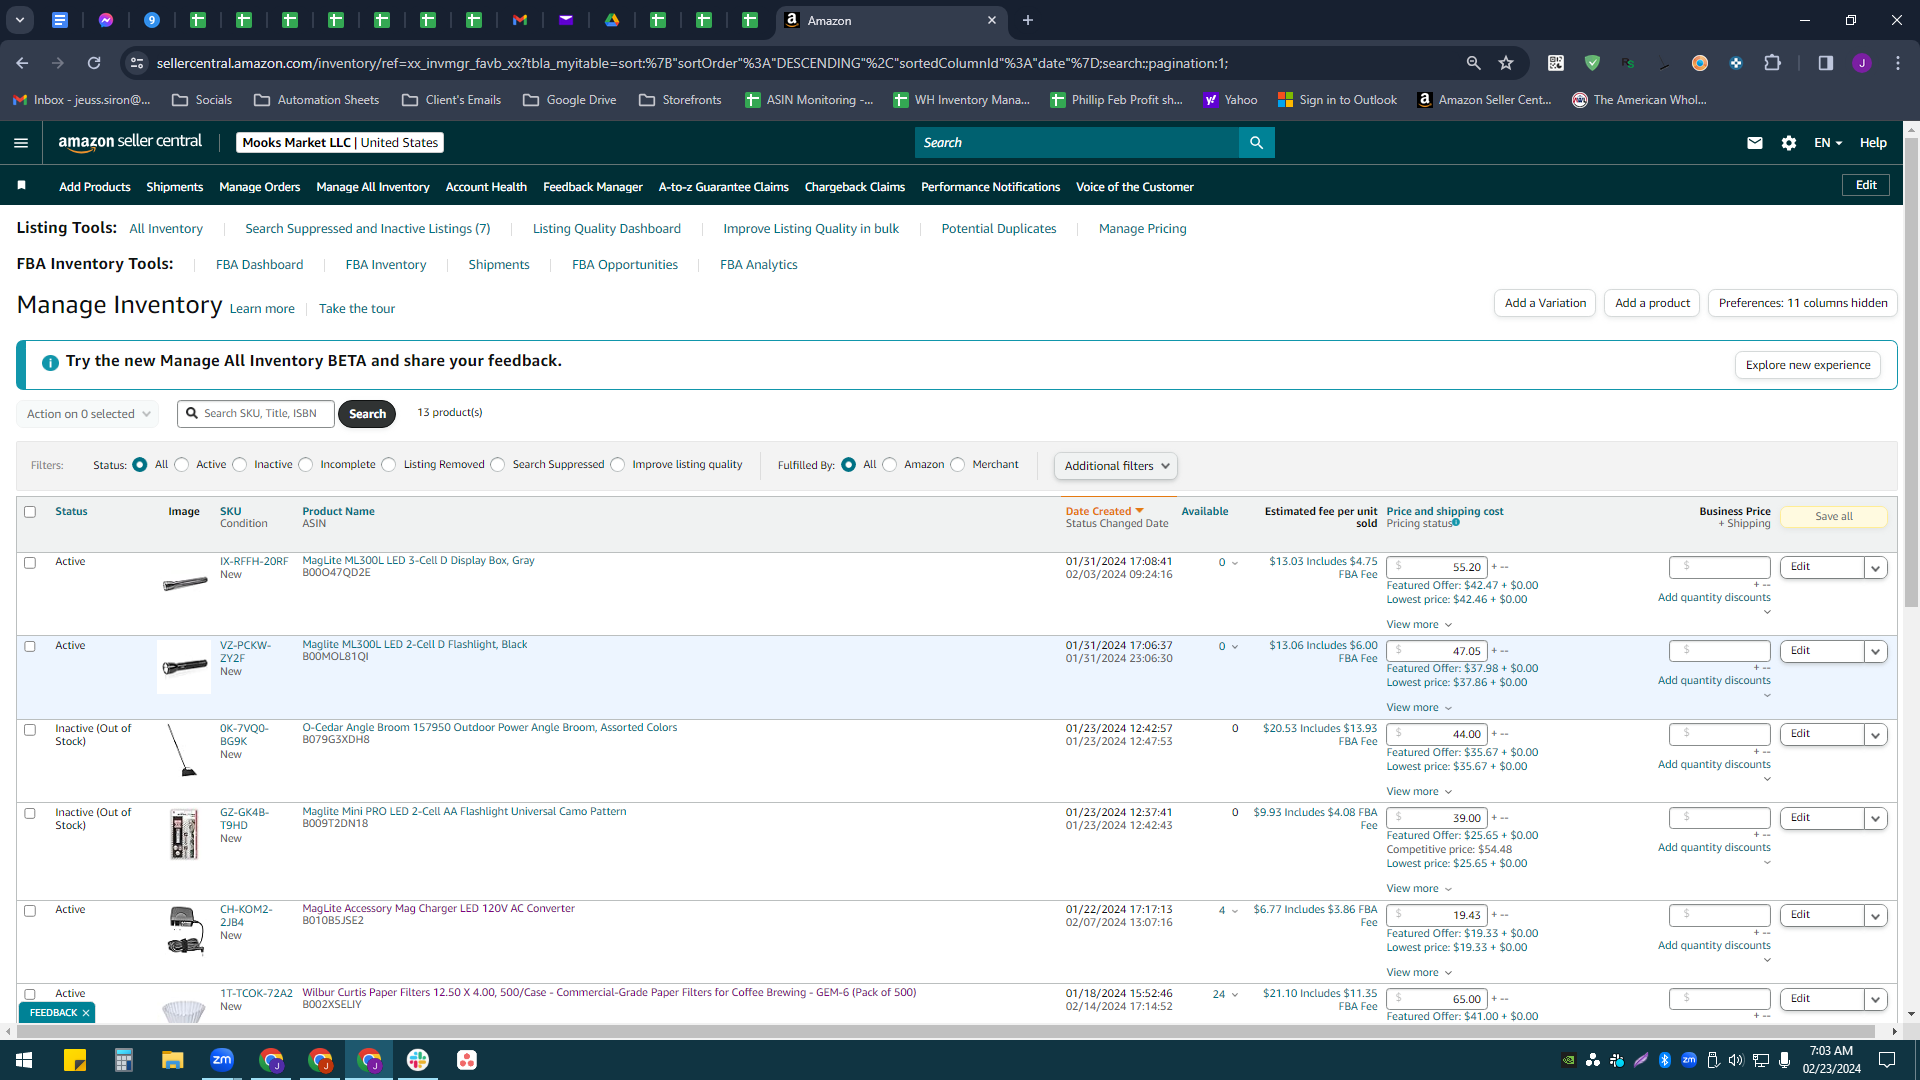1920x1080 pixels.
Task: Open the MagLite ML300L 3-Cell D Display Box link
Action: [x=418, y=560]
